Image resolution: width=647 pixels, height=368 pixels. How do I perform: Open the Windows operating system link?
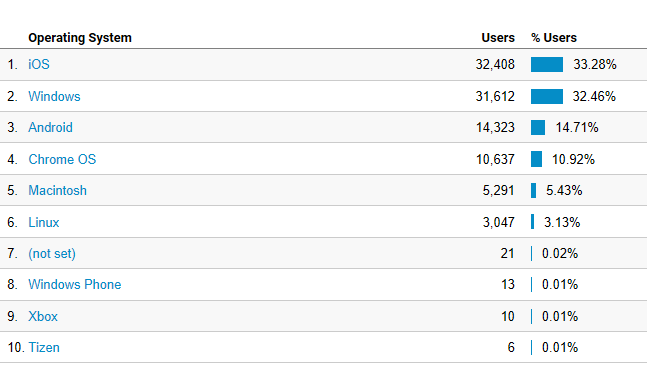[x=54, y=96]
